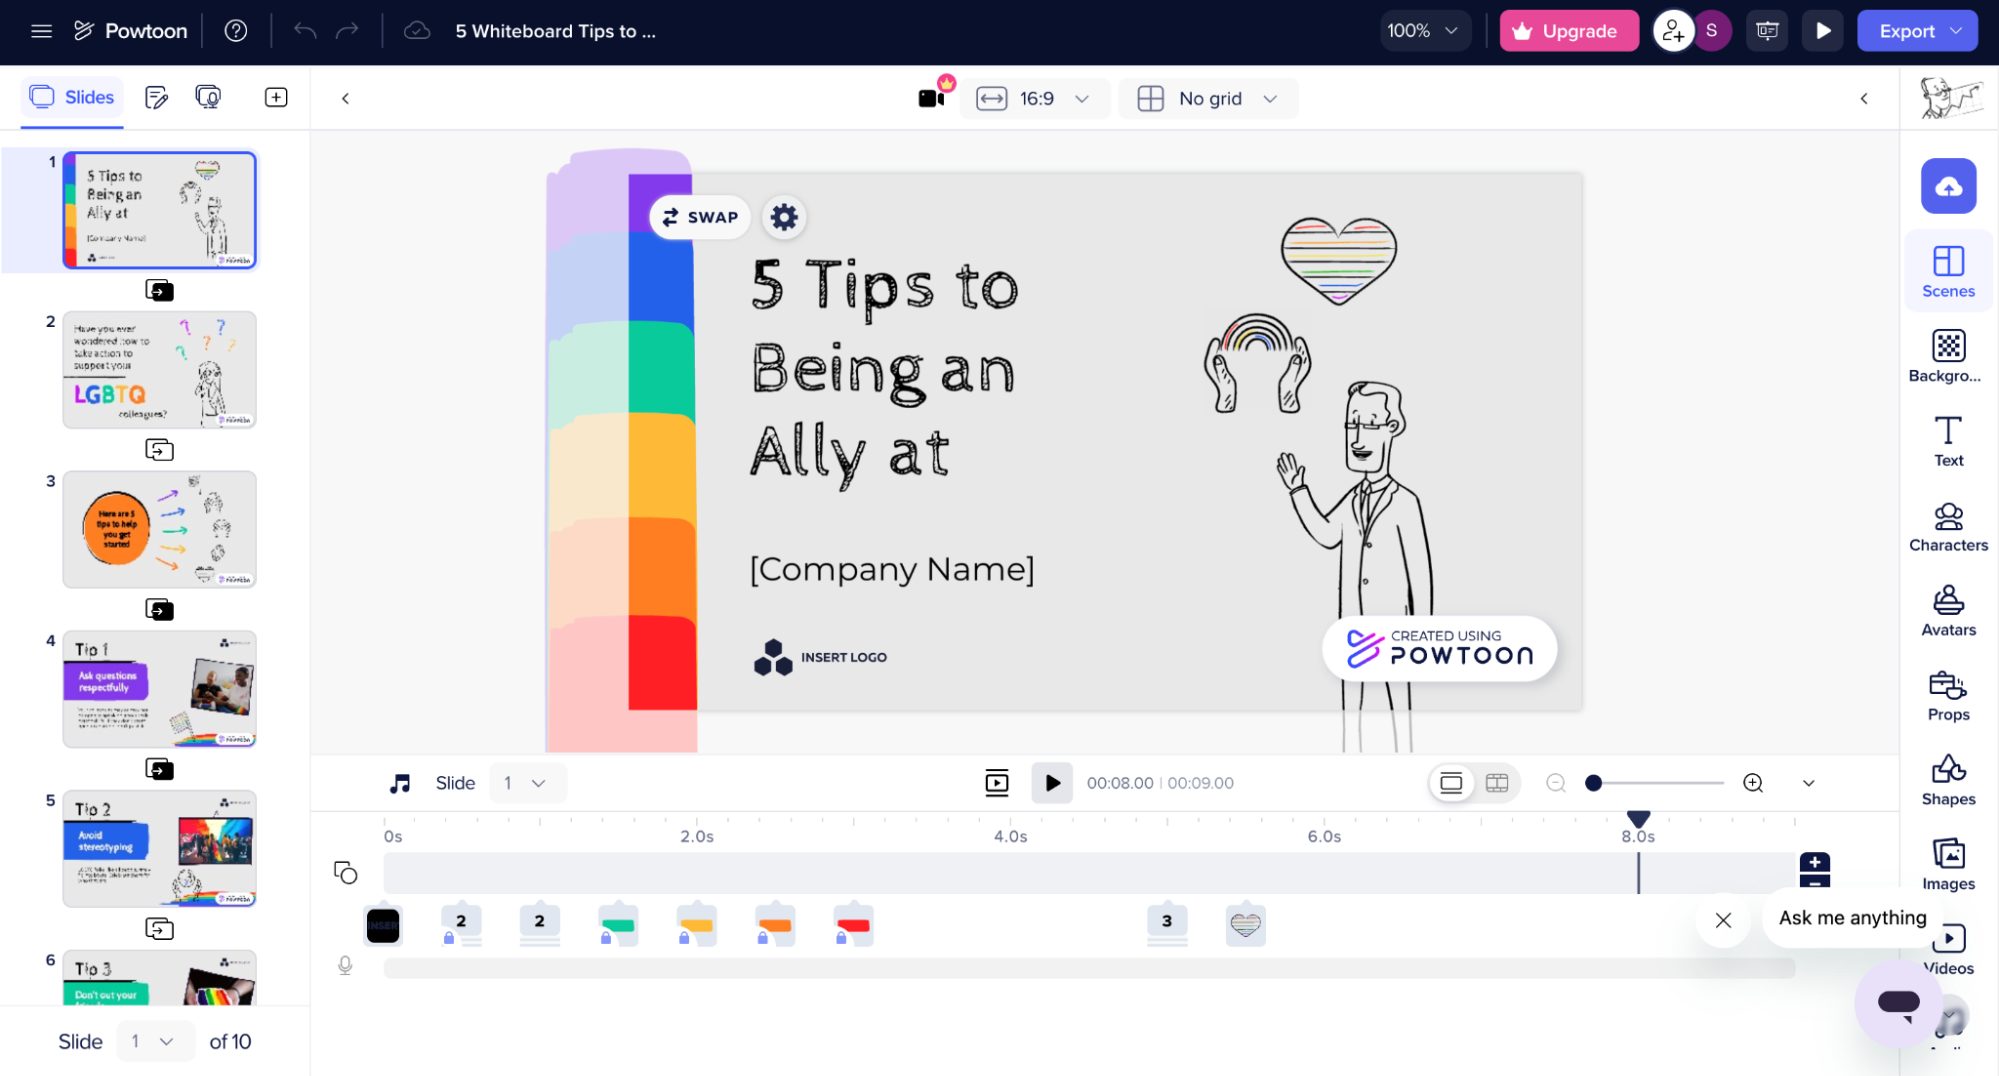Open the 100% zoom level dropdown
Viewport: 1999px width, 1076px height.
tap(1423, 31)
